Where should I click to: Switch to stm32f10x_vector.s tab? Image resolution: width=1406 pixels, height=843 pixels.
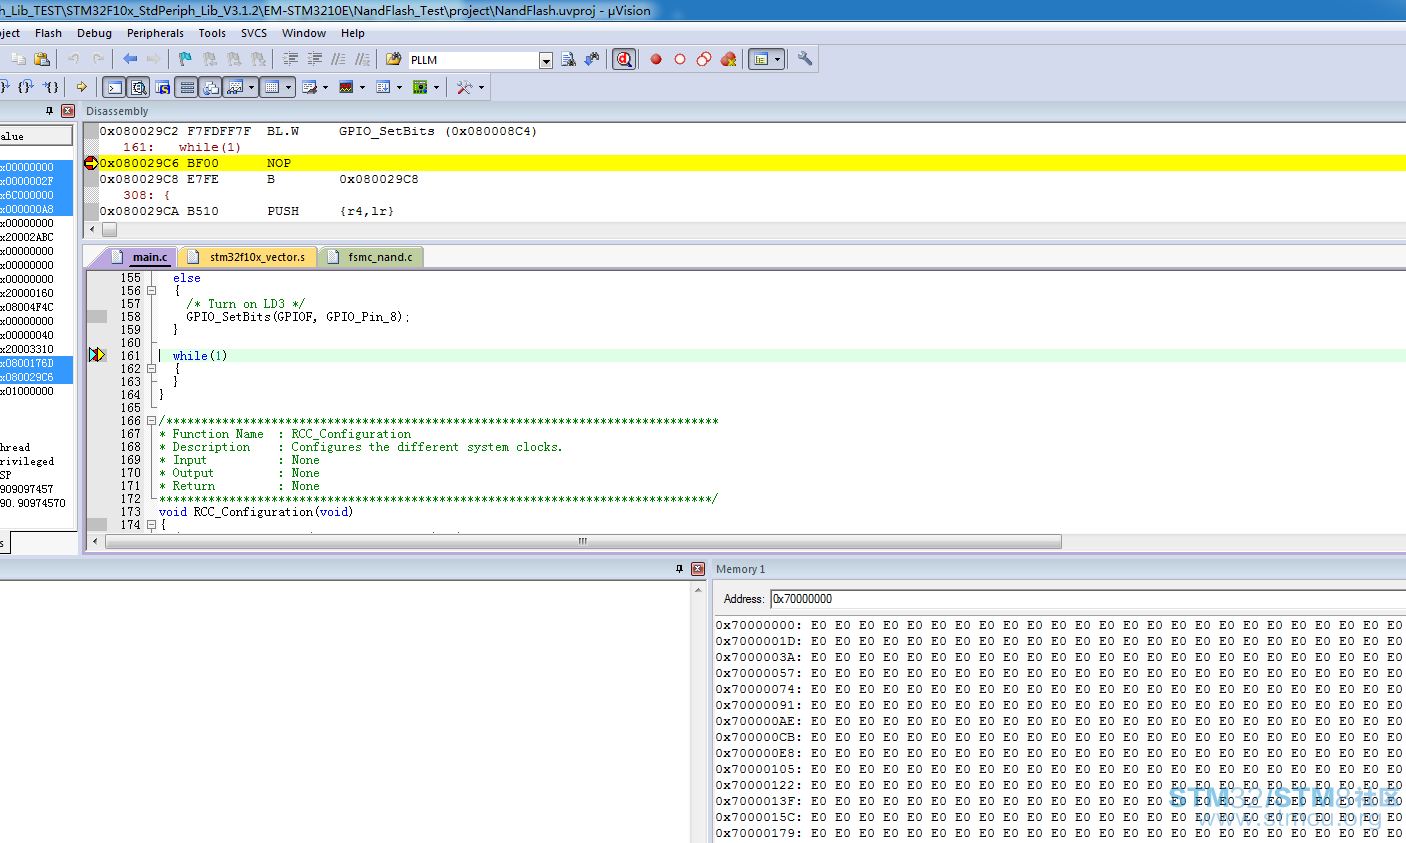click(248, 257)
